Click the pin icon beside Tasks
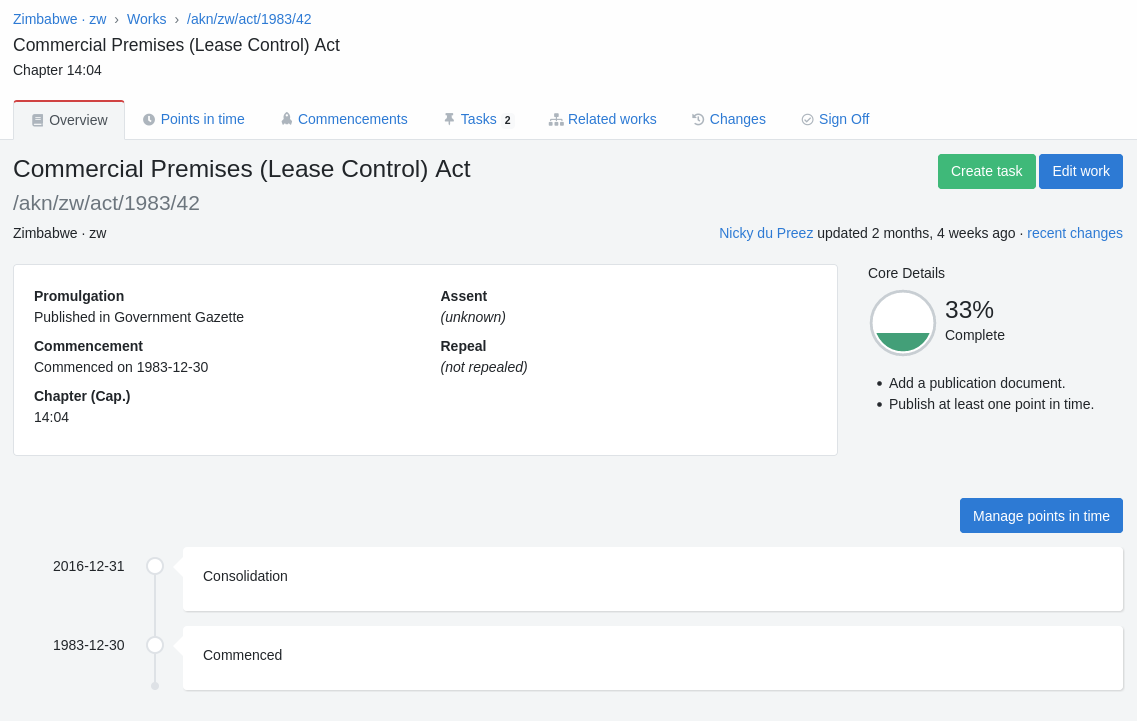This screenshot has height=721, width=1137. pyautogui.click(x=449, y=119)
